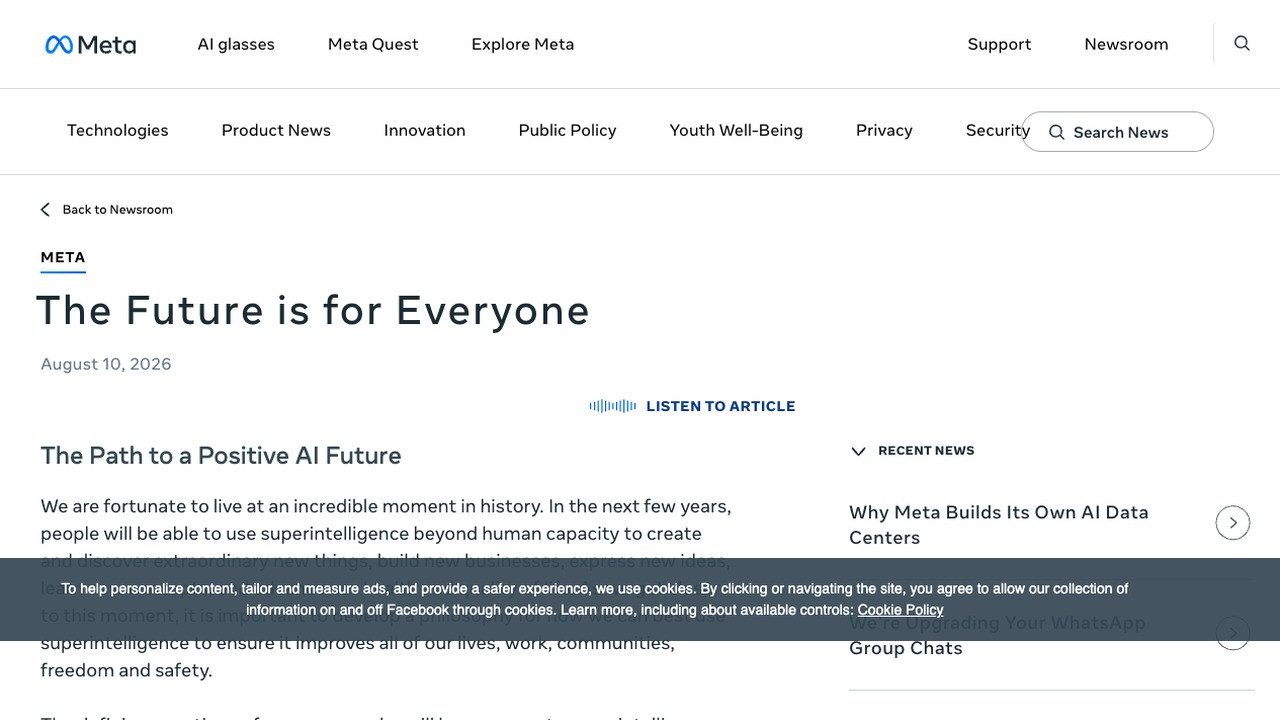This screenshot has height=720, width=1280.
Task: Open the site search magnifier icon
Action: [1242, 43]
